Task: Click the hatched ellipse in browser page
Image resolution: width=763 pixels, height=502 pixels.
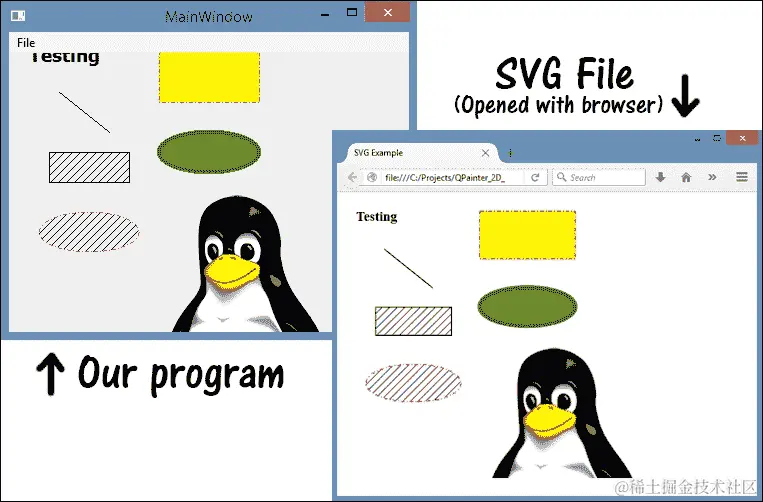Action: click(x=414, y=383)
